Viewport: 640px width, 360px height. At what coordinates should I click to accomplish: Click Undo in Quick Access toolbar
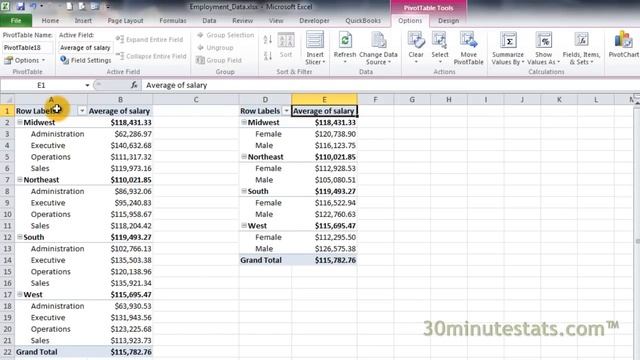pyautogui.click(x=33, y=7)
